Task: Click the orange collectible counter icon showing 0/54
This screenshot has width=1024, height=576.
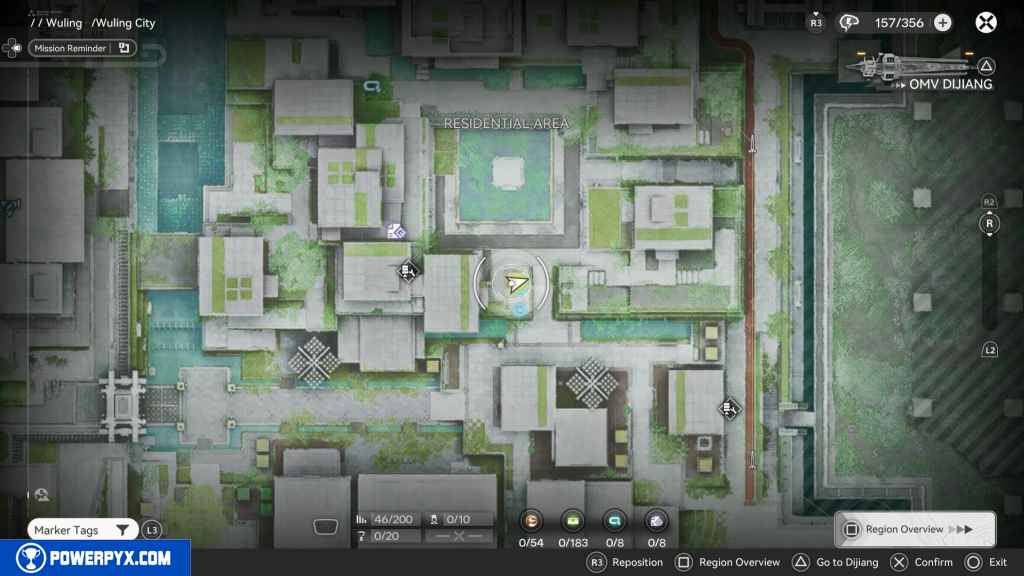Action: pyautogui.click(x=532, y=520)
